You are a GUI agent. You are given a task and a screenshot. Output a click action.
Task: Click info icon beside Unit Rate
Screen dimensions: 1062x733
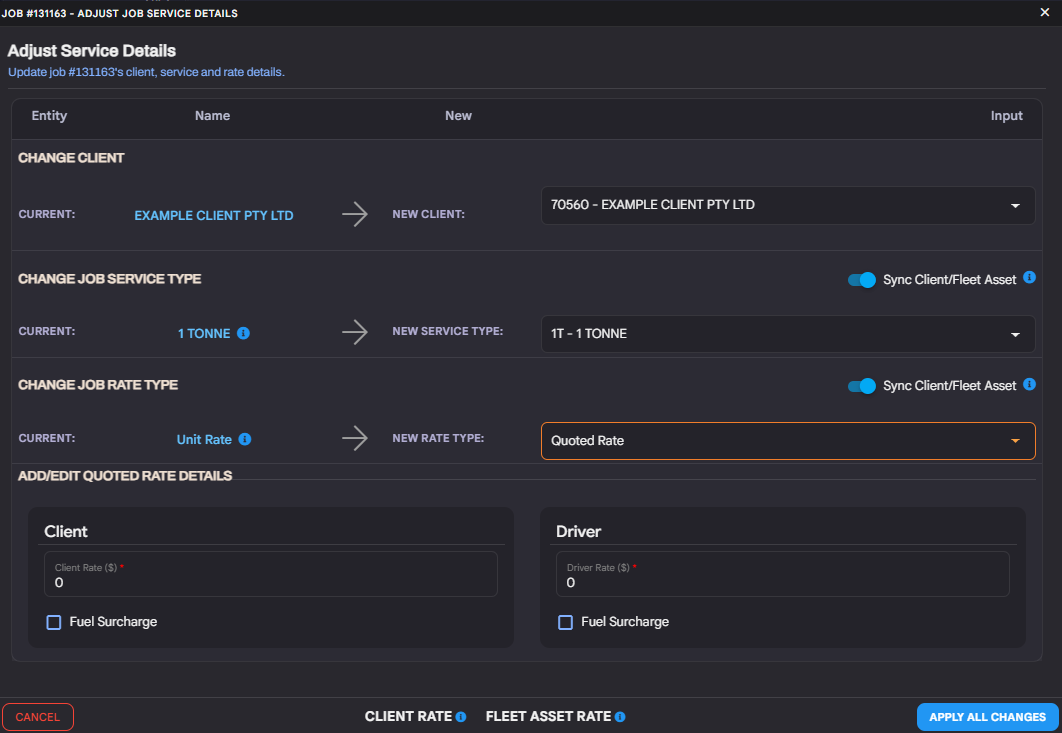coord(245,440)
